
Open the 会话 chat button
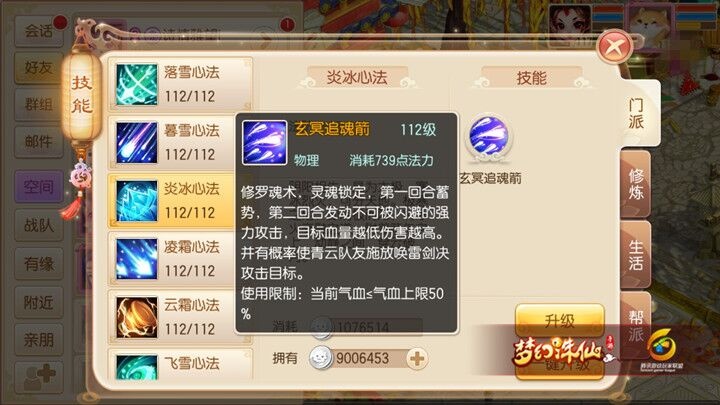point(39,31)
